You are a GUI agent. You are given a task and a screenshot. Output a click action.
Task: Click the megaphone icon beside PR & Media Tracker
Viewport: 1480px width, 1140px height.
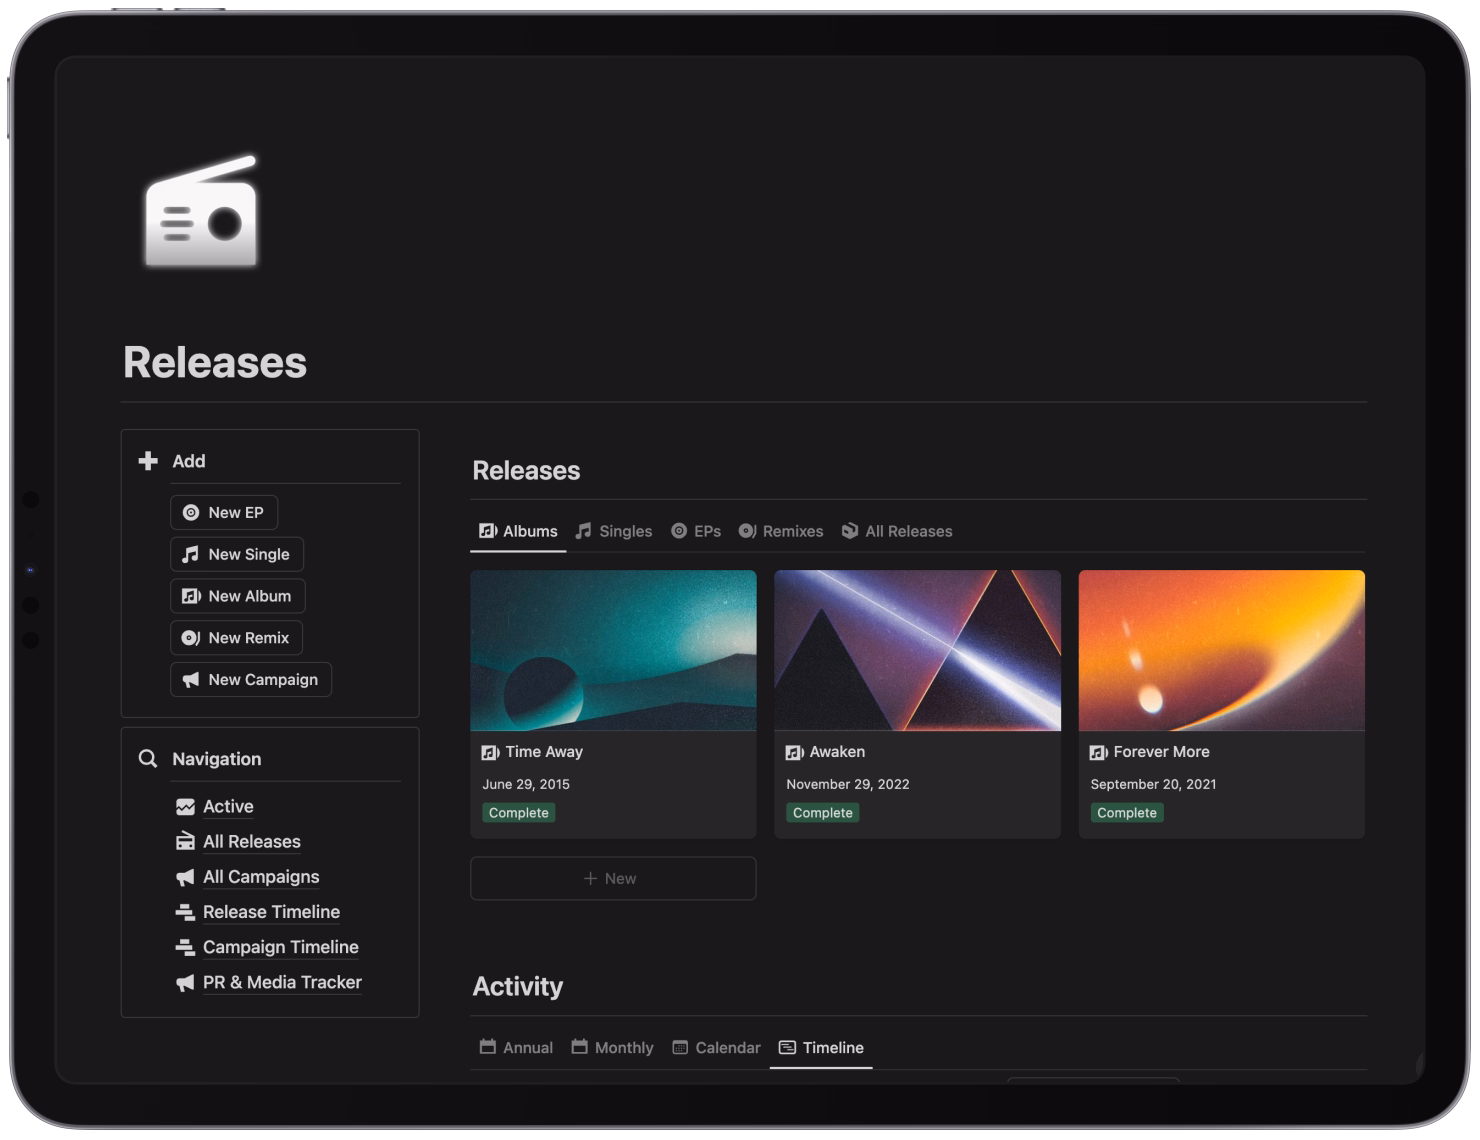click(185, 982)
